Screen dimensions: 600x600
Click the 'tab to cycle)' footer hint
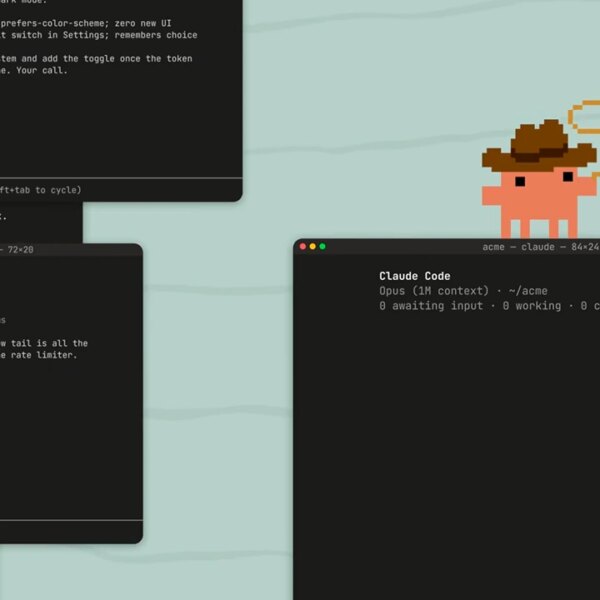(48, 190)
